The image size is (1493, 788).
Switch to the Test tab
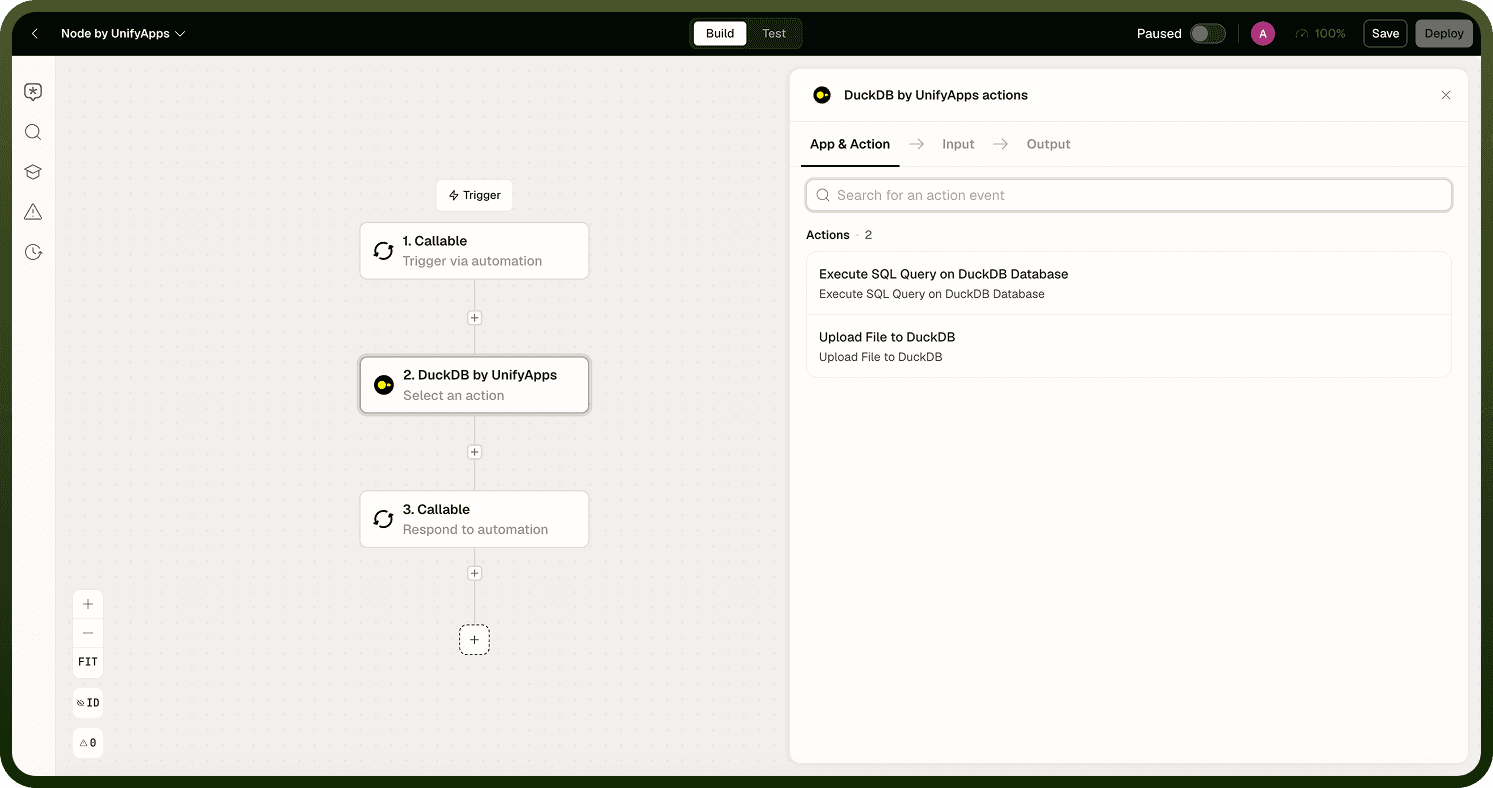pyautogui.click(x=774, y=33)
